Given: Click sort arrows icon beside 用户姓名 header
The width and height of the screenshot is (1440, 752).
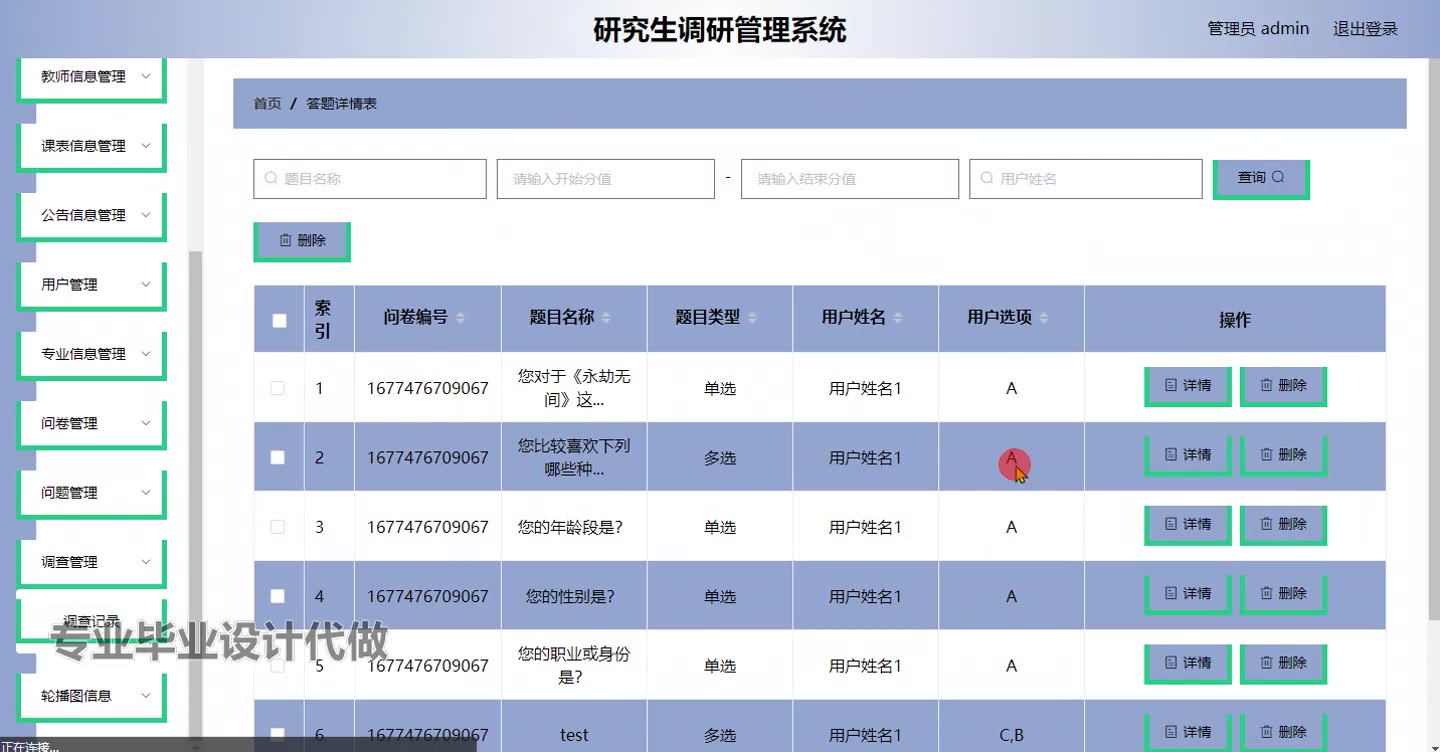Looking at the screenshot, I should [x=898, y=318].
